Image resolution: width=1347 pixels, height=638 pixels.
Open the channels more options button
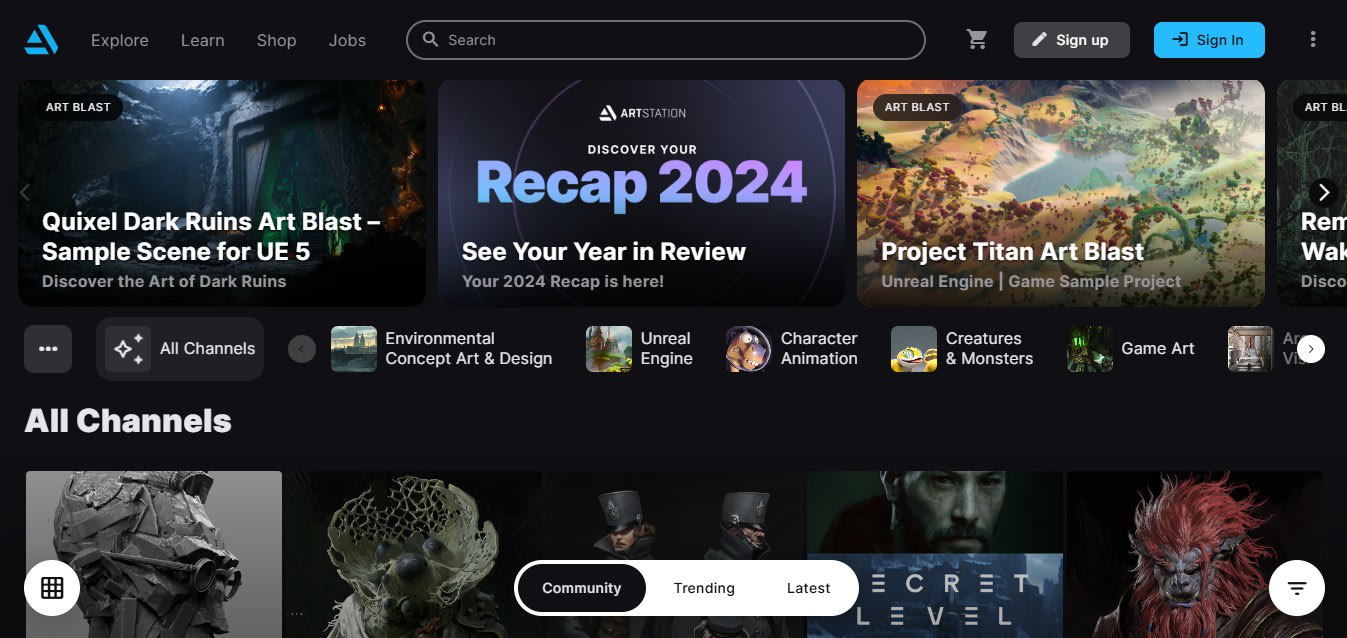tap(48, 349)
